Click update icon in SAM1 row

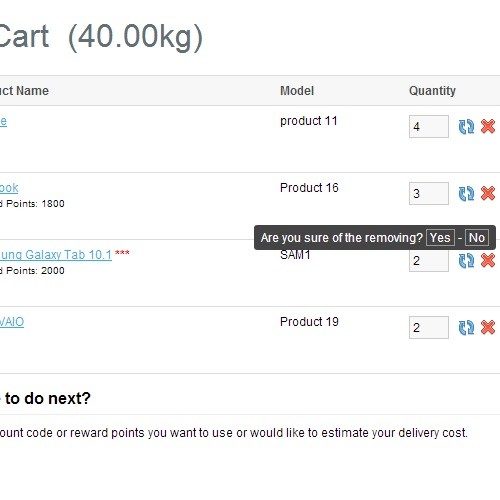[466, 261]
